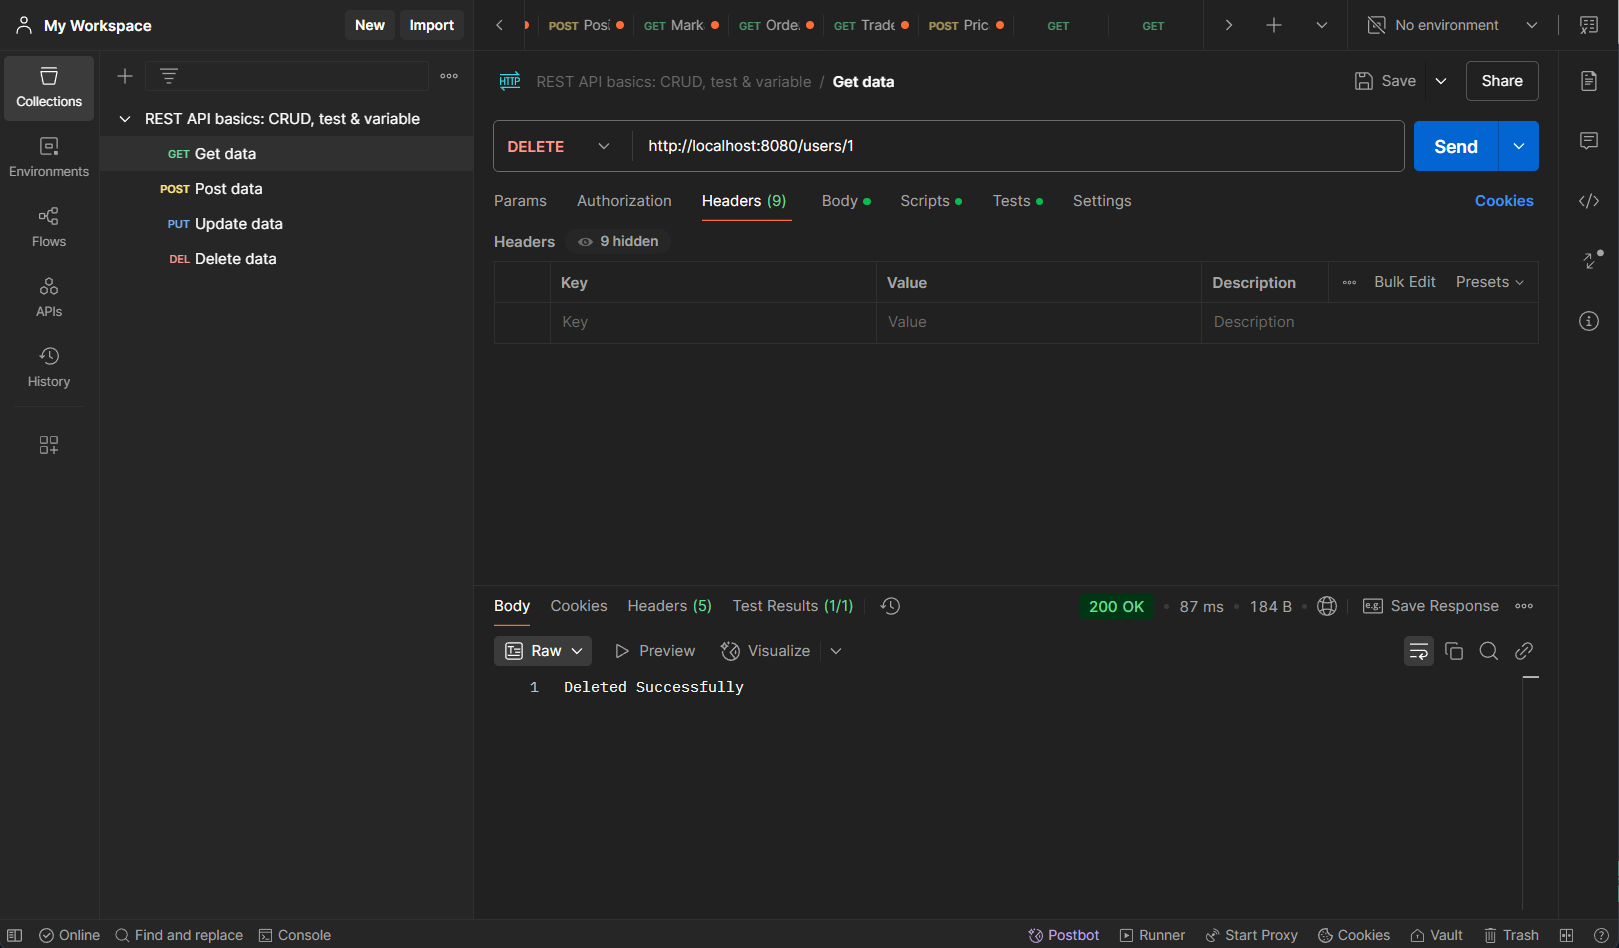Switch to the request Body tab
The width and height of the screenshot is (1619, 948).
[x=846, y=201]
